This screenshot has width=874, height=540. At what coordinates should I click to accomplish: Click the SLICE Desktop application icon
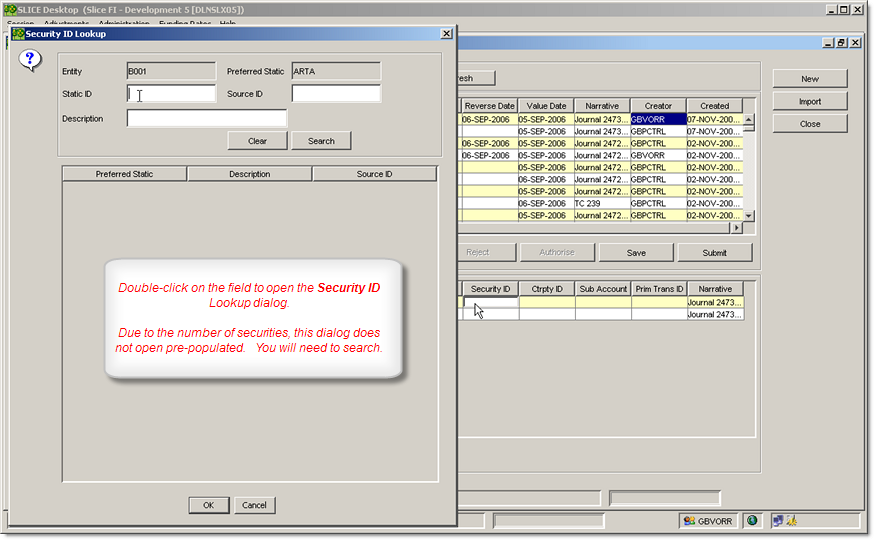click(x=10, y=9)
